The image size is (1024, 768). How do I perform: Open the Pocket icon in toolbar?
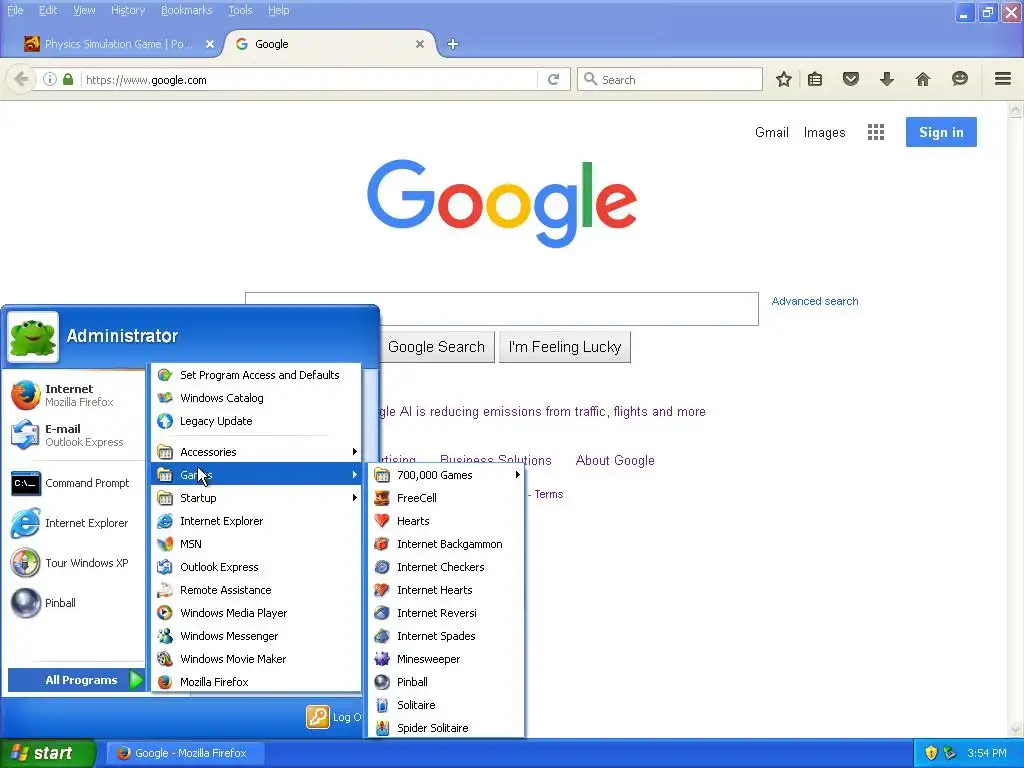click(850, 80)
